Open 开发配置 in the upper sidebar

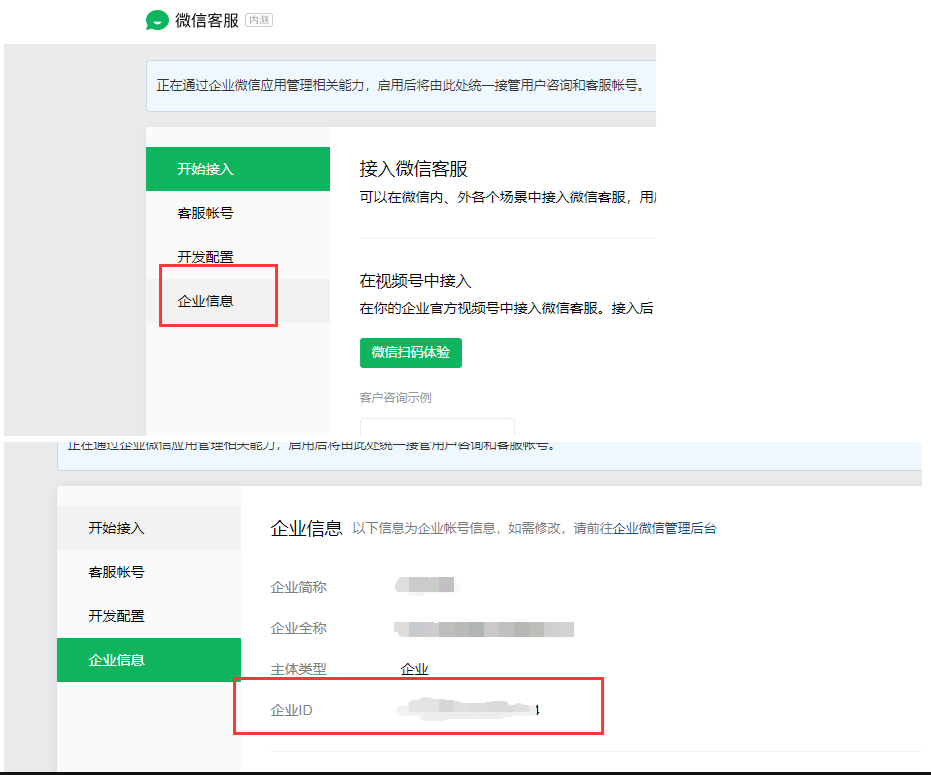(x=238, y=257)
